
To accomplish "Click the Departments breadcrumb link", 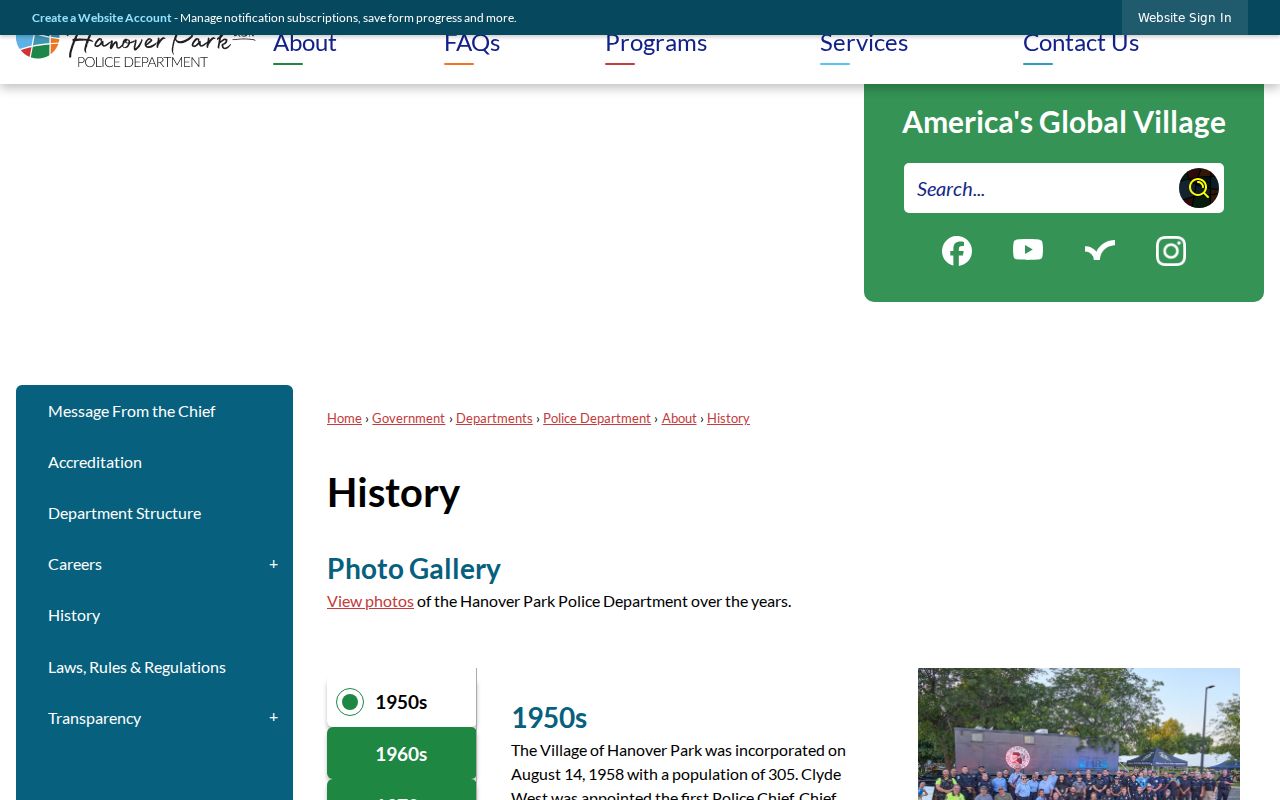I will tap(494, 418).
